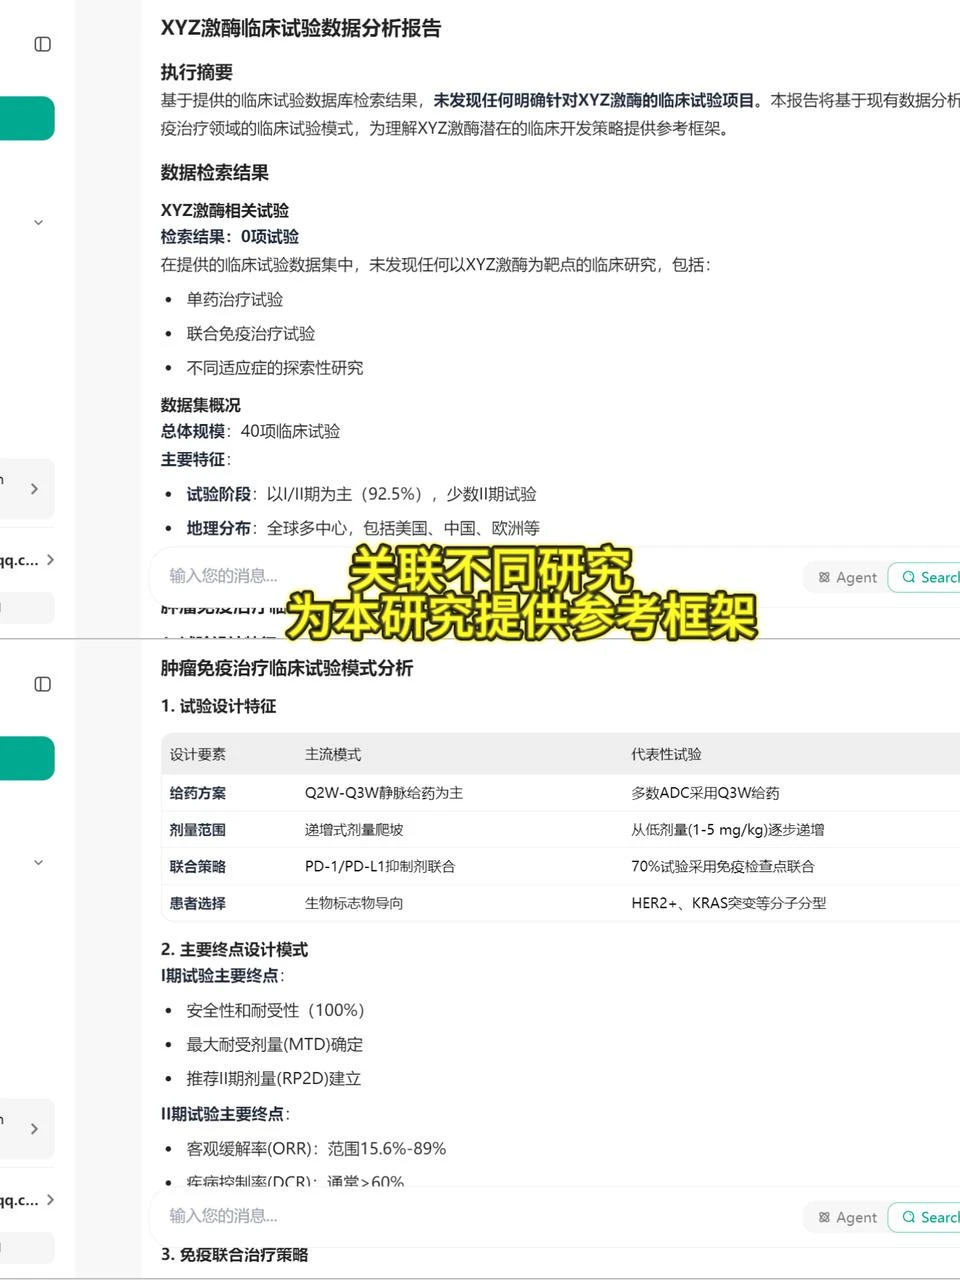Click the 执行摘要 heading
Image resolution: width=960 pixels, height=1280 pixels.
[197, 72]
